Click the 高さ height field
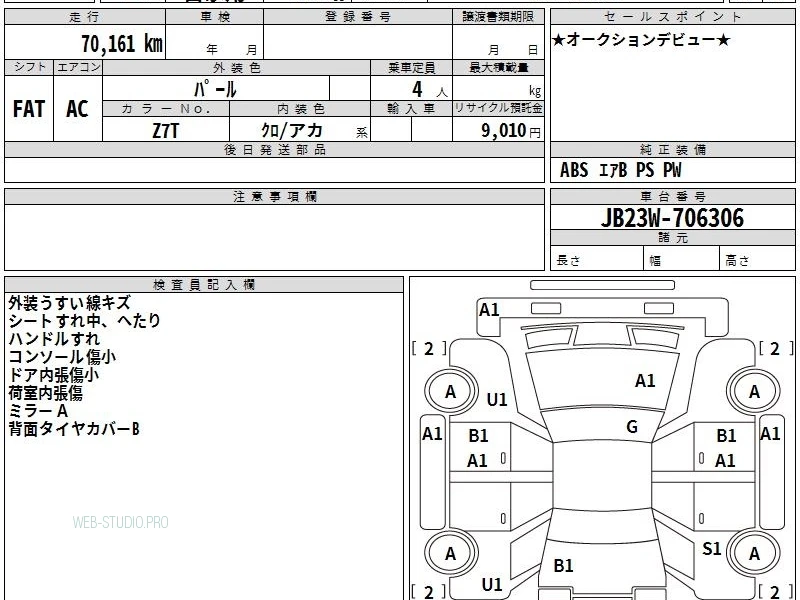The image size is (800, 600). coord(757,259)
